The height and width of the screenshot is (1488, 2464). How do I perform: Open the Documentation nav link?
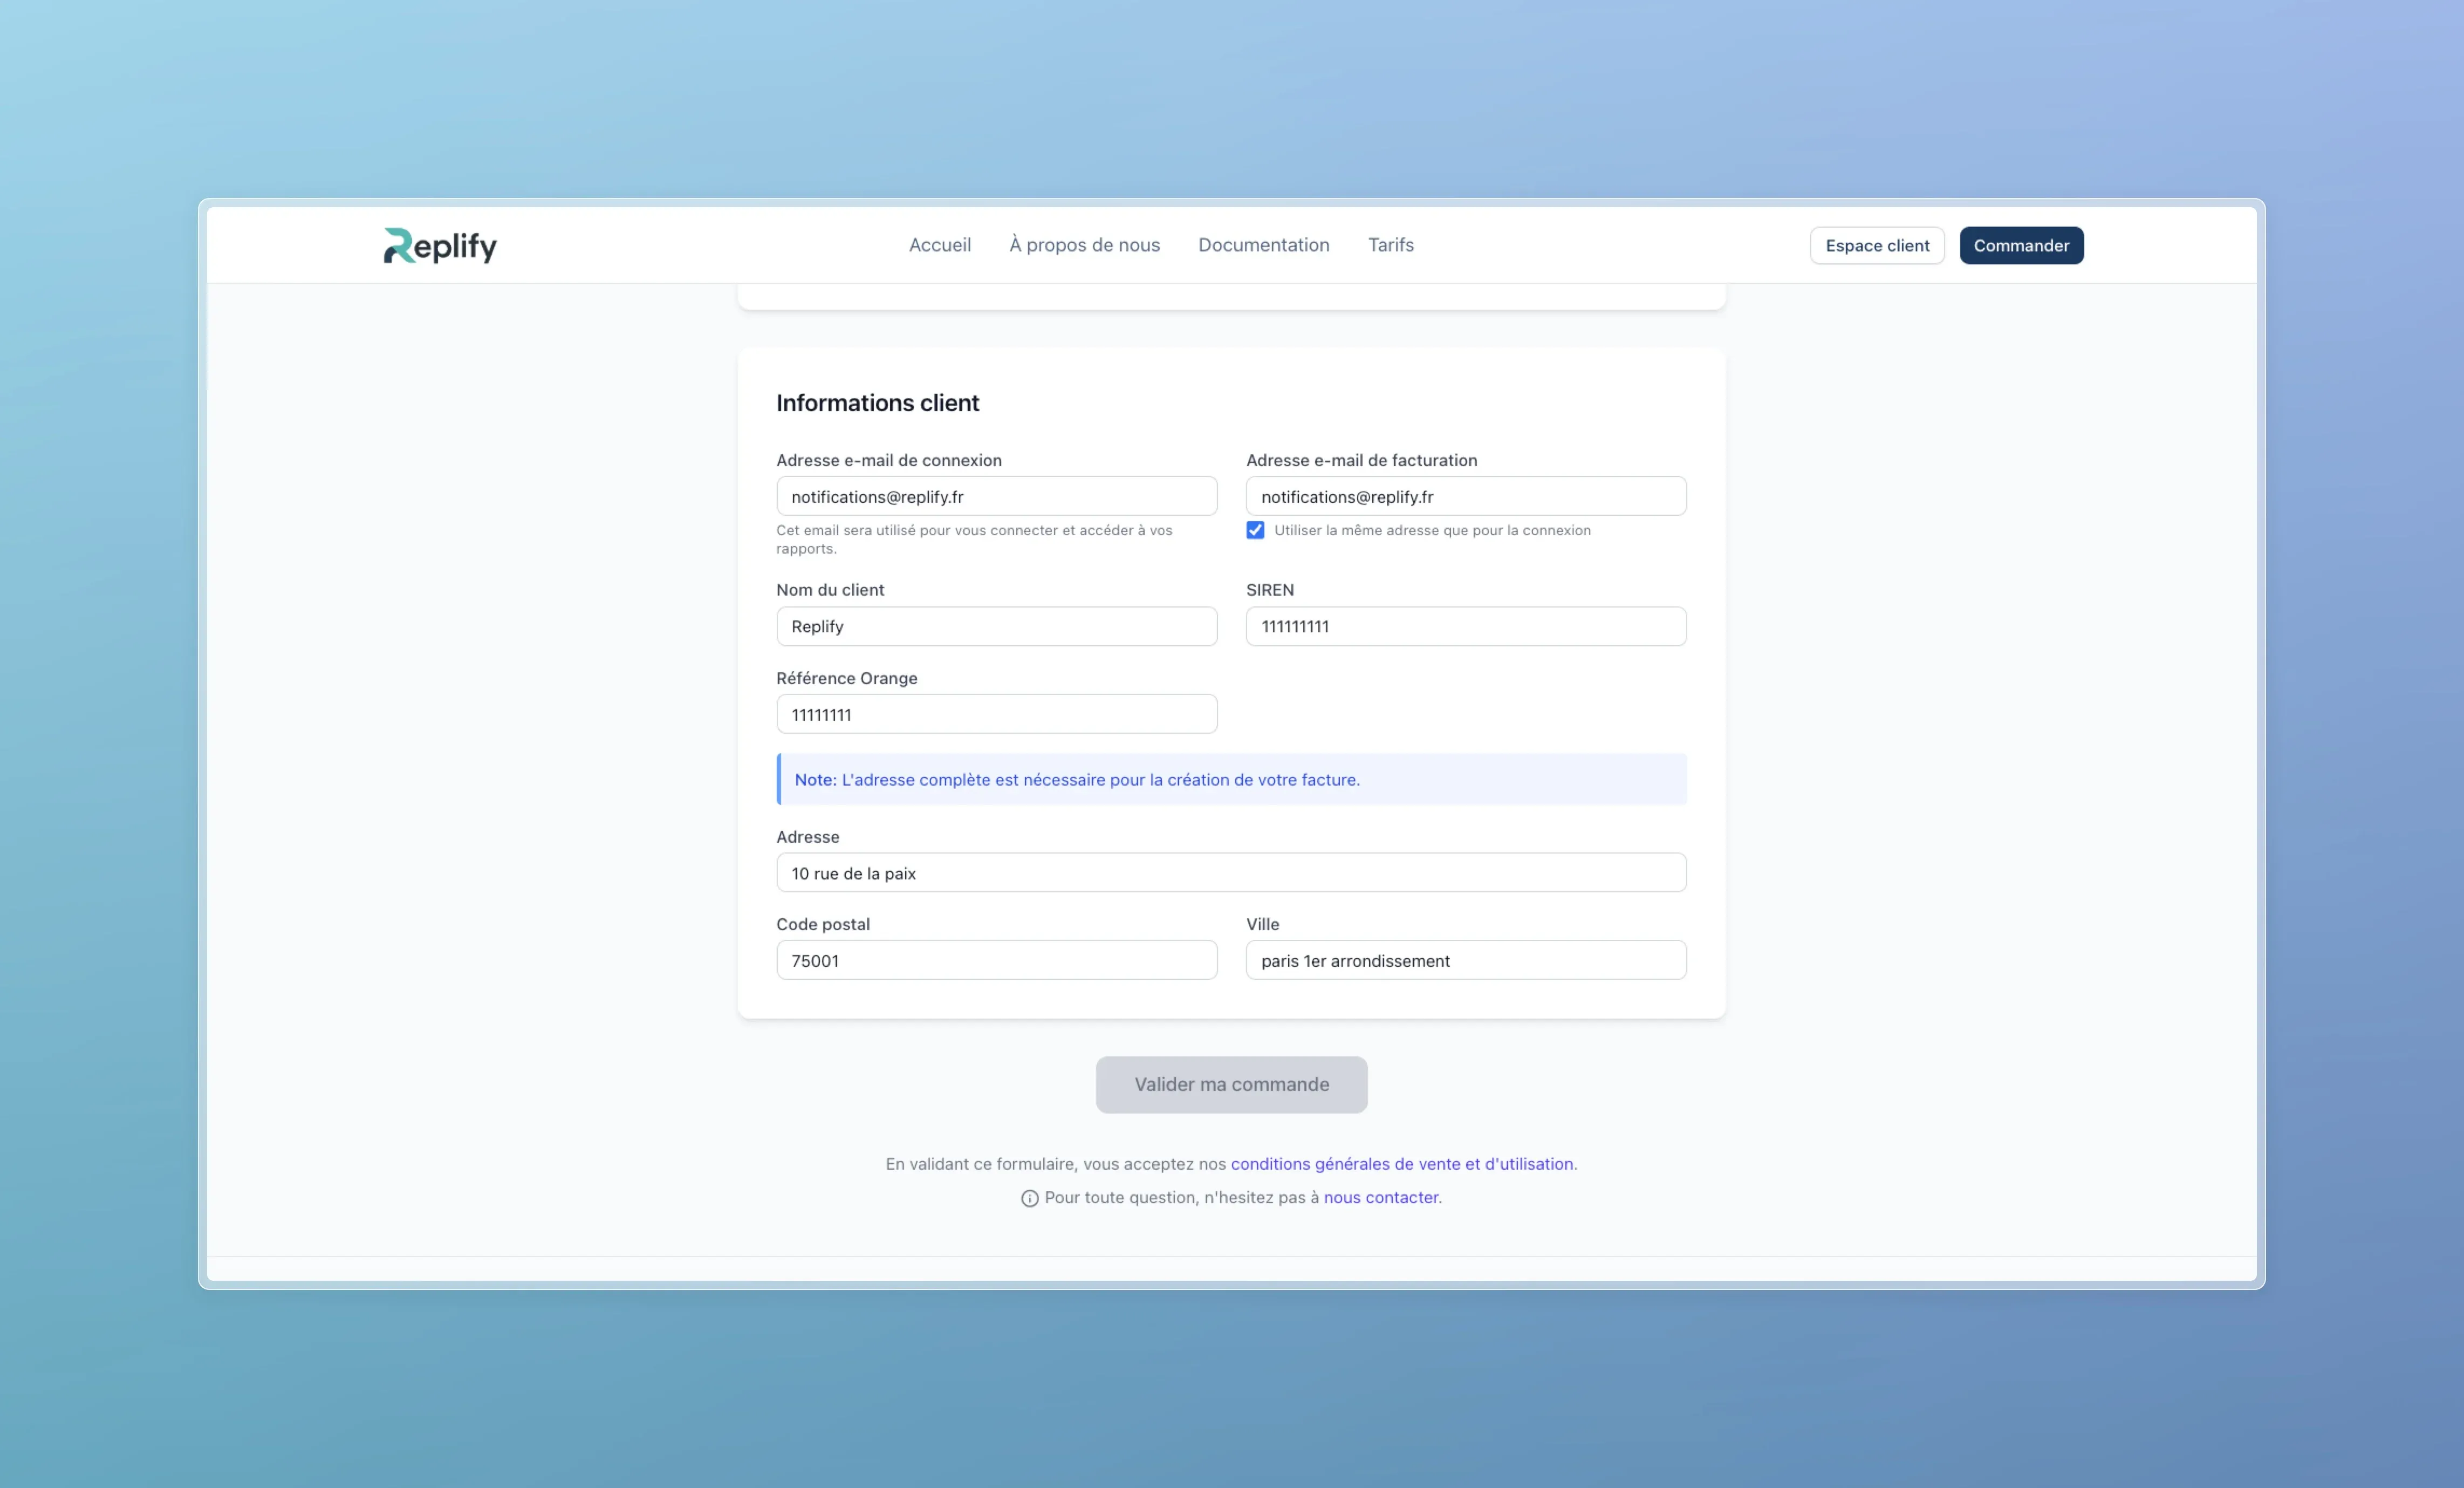pyautogui.click(x=1263, y=245)
